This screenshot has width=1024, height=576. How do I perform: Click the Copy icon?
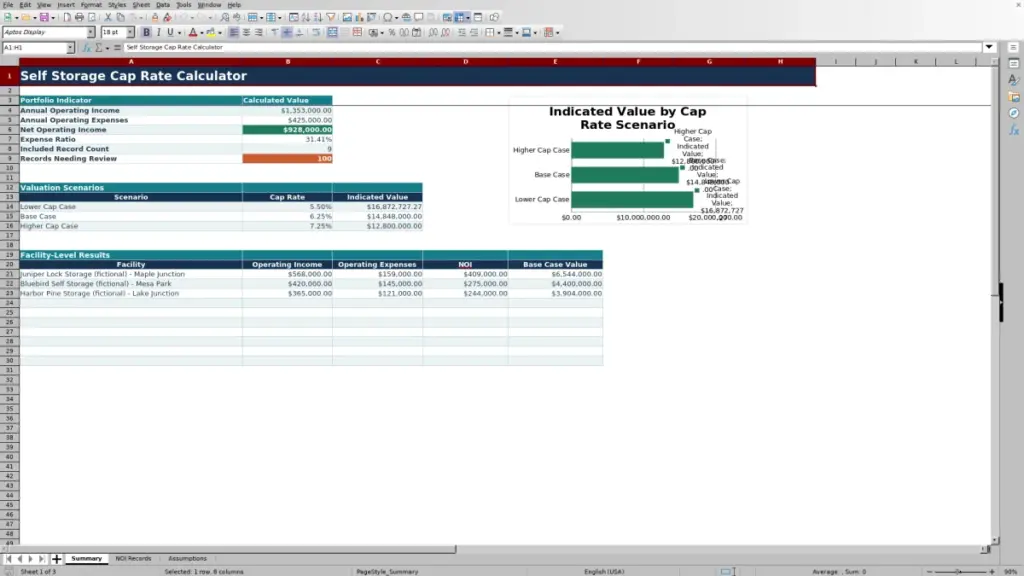pyautogui.click(x=120, y=18)
